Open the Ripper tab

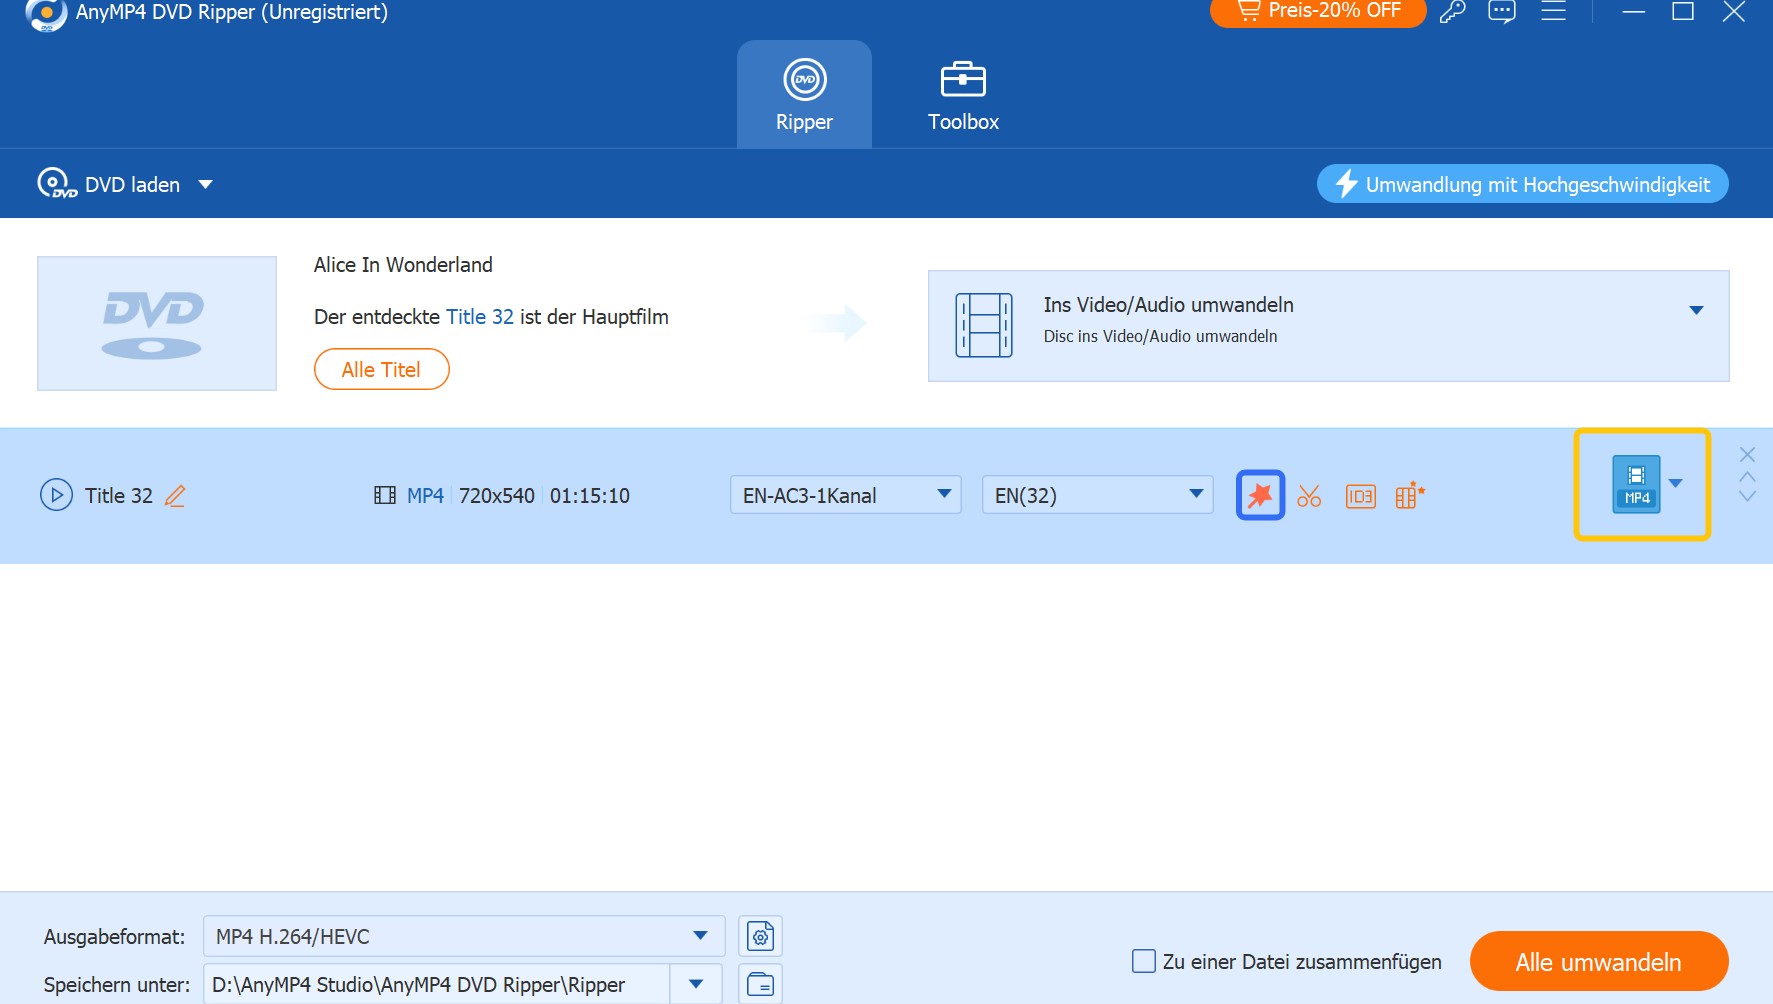[x=804, y=95]
